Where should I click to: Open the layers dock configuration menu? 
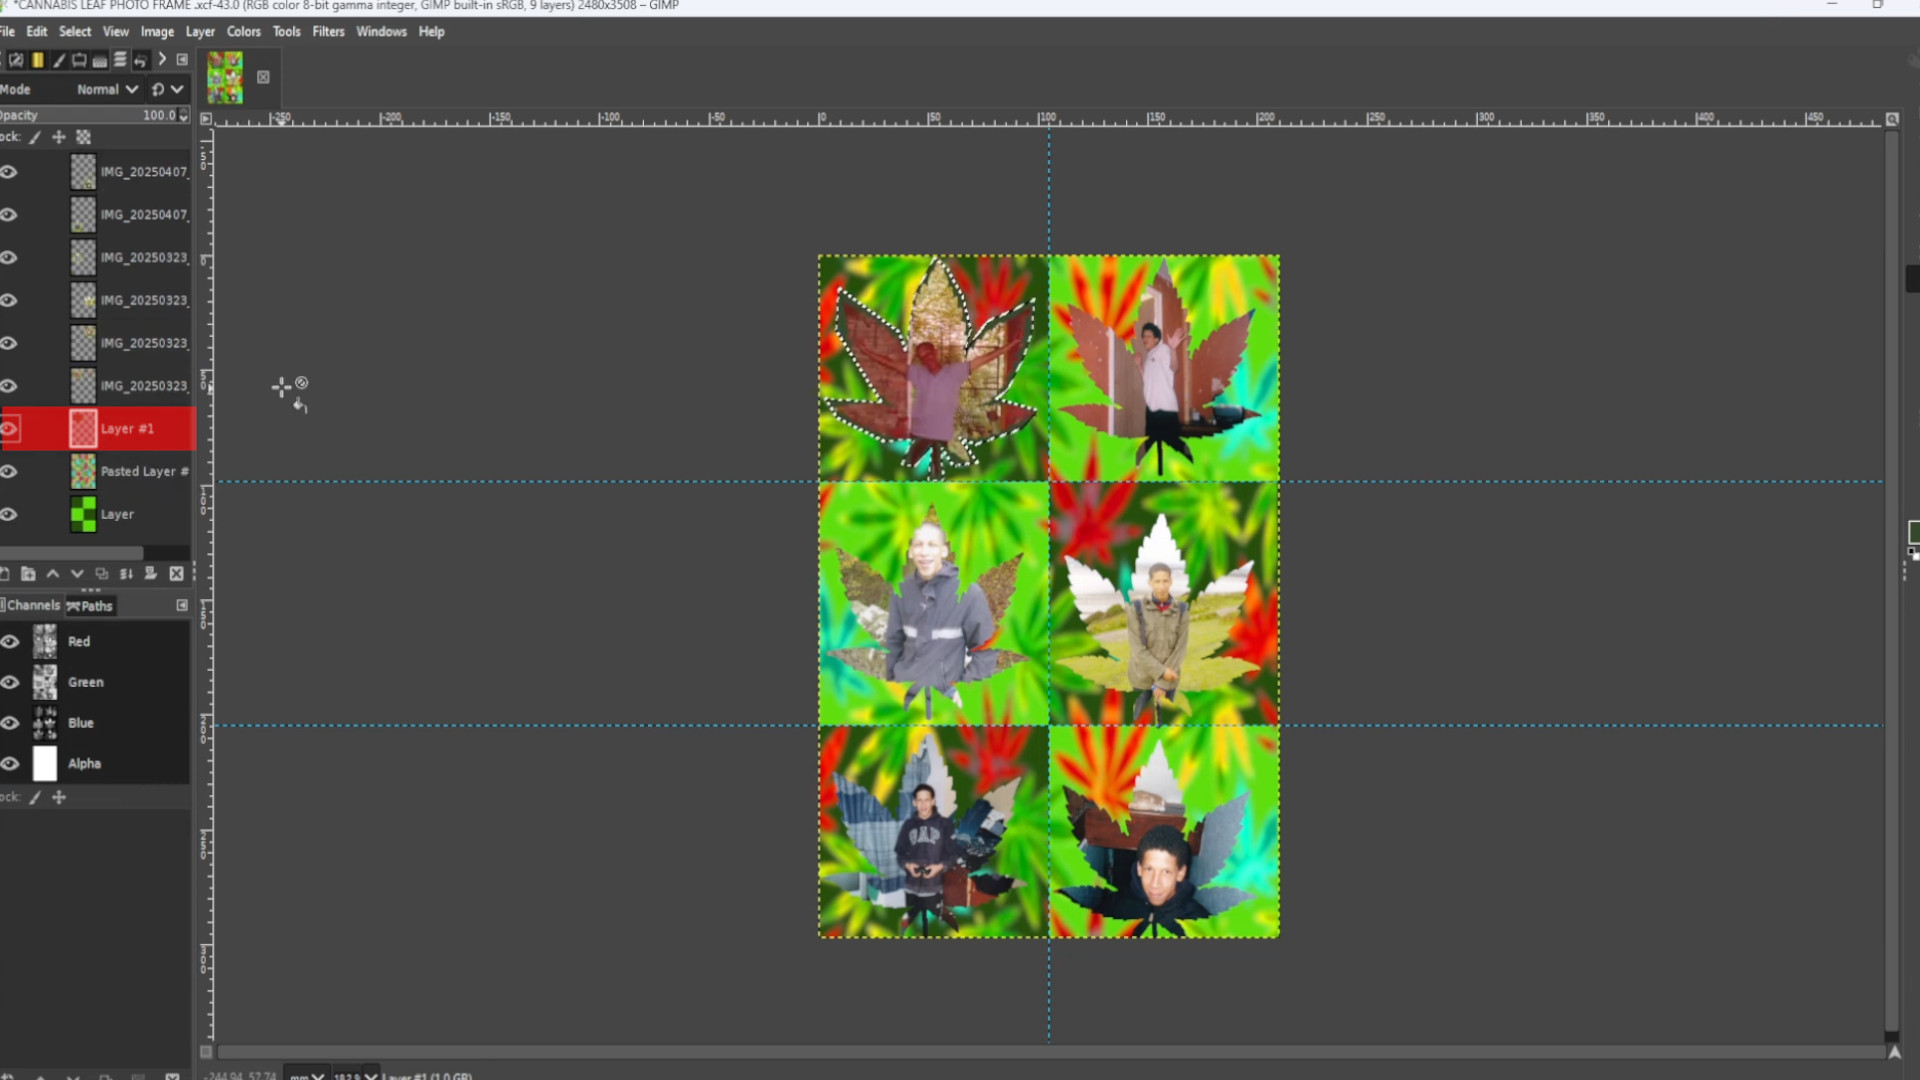[182, 60]
